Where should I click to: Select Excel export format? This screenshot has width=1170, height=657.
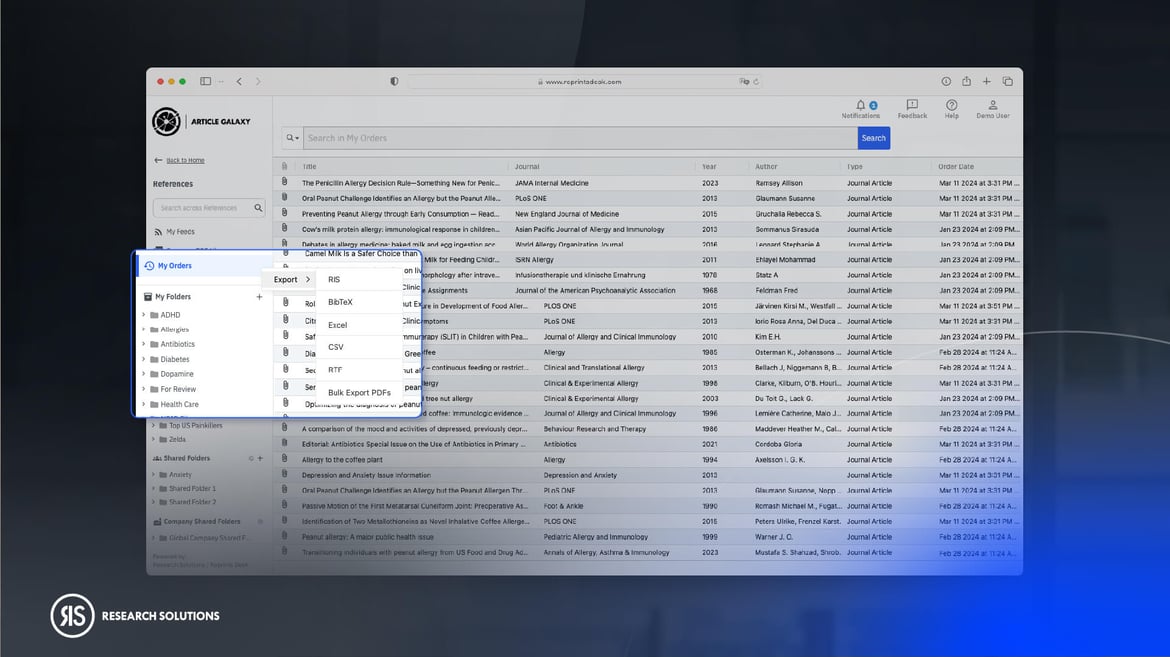click(x=337, y=325)
